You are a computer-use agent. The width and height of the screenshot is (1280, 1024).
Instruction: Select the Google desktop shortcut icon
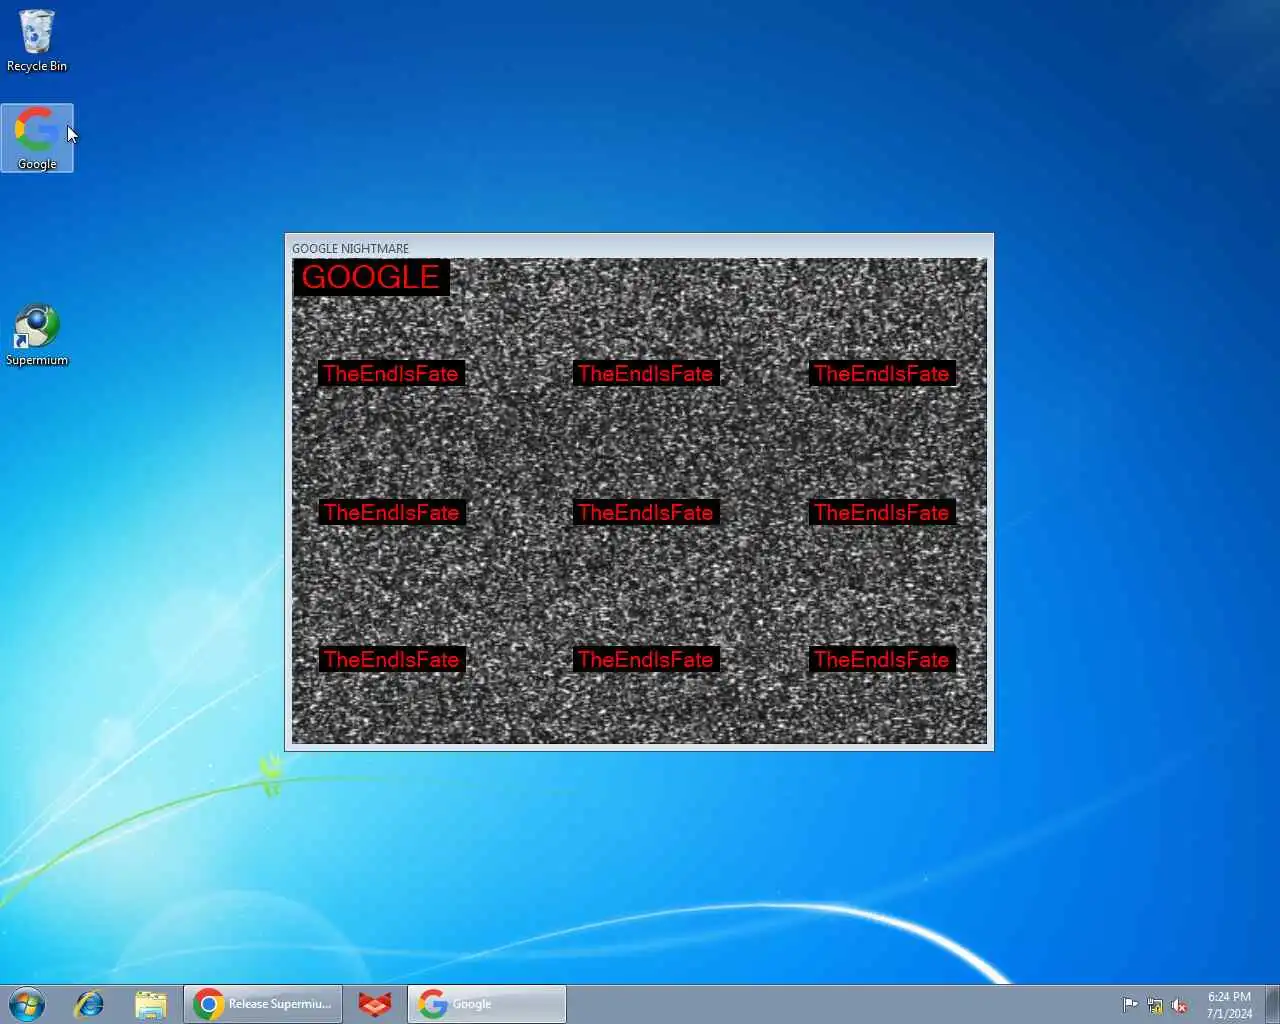point(37,138)
